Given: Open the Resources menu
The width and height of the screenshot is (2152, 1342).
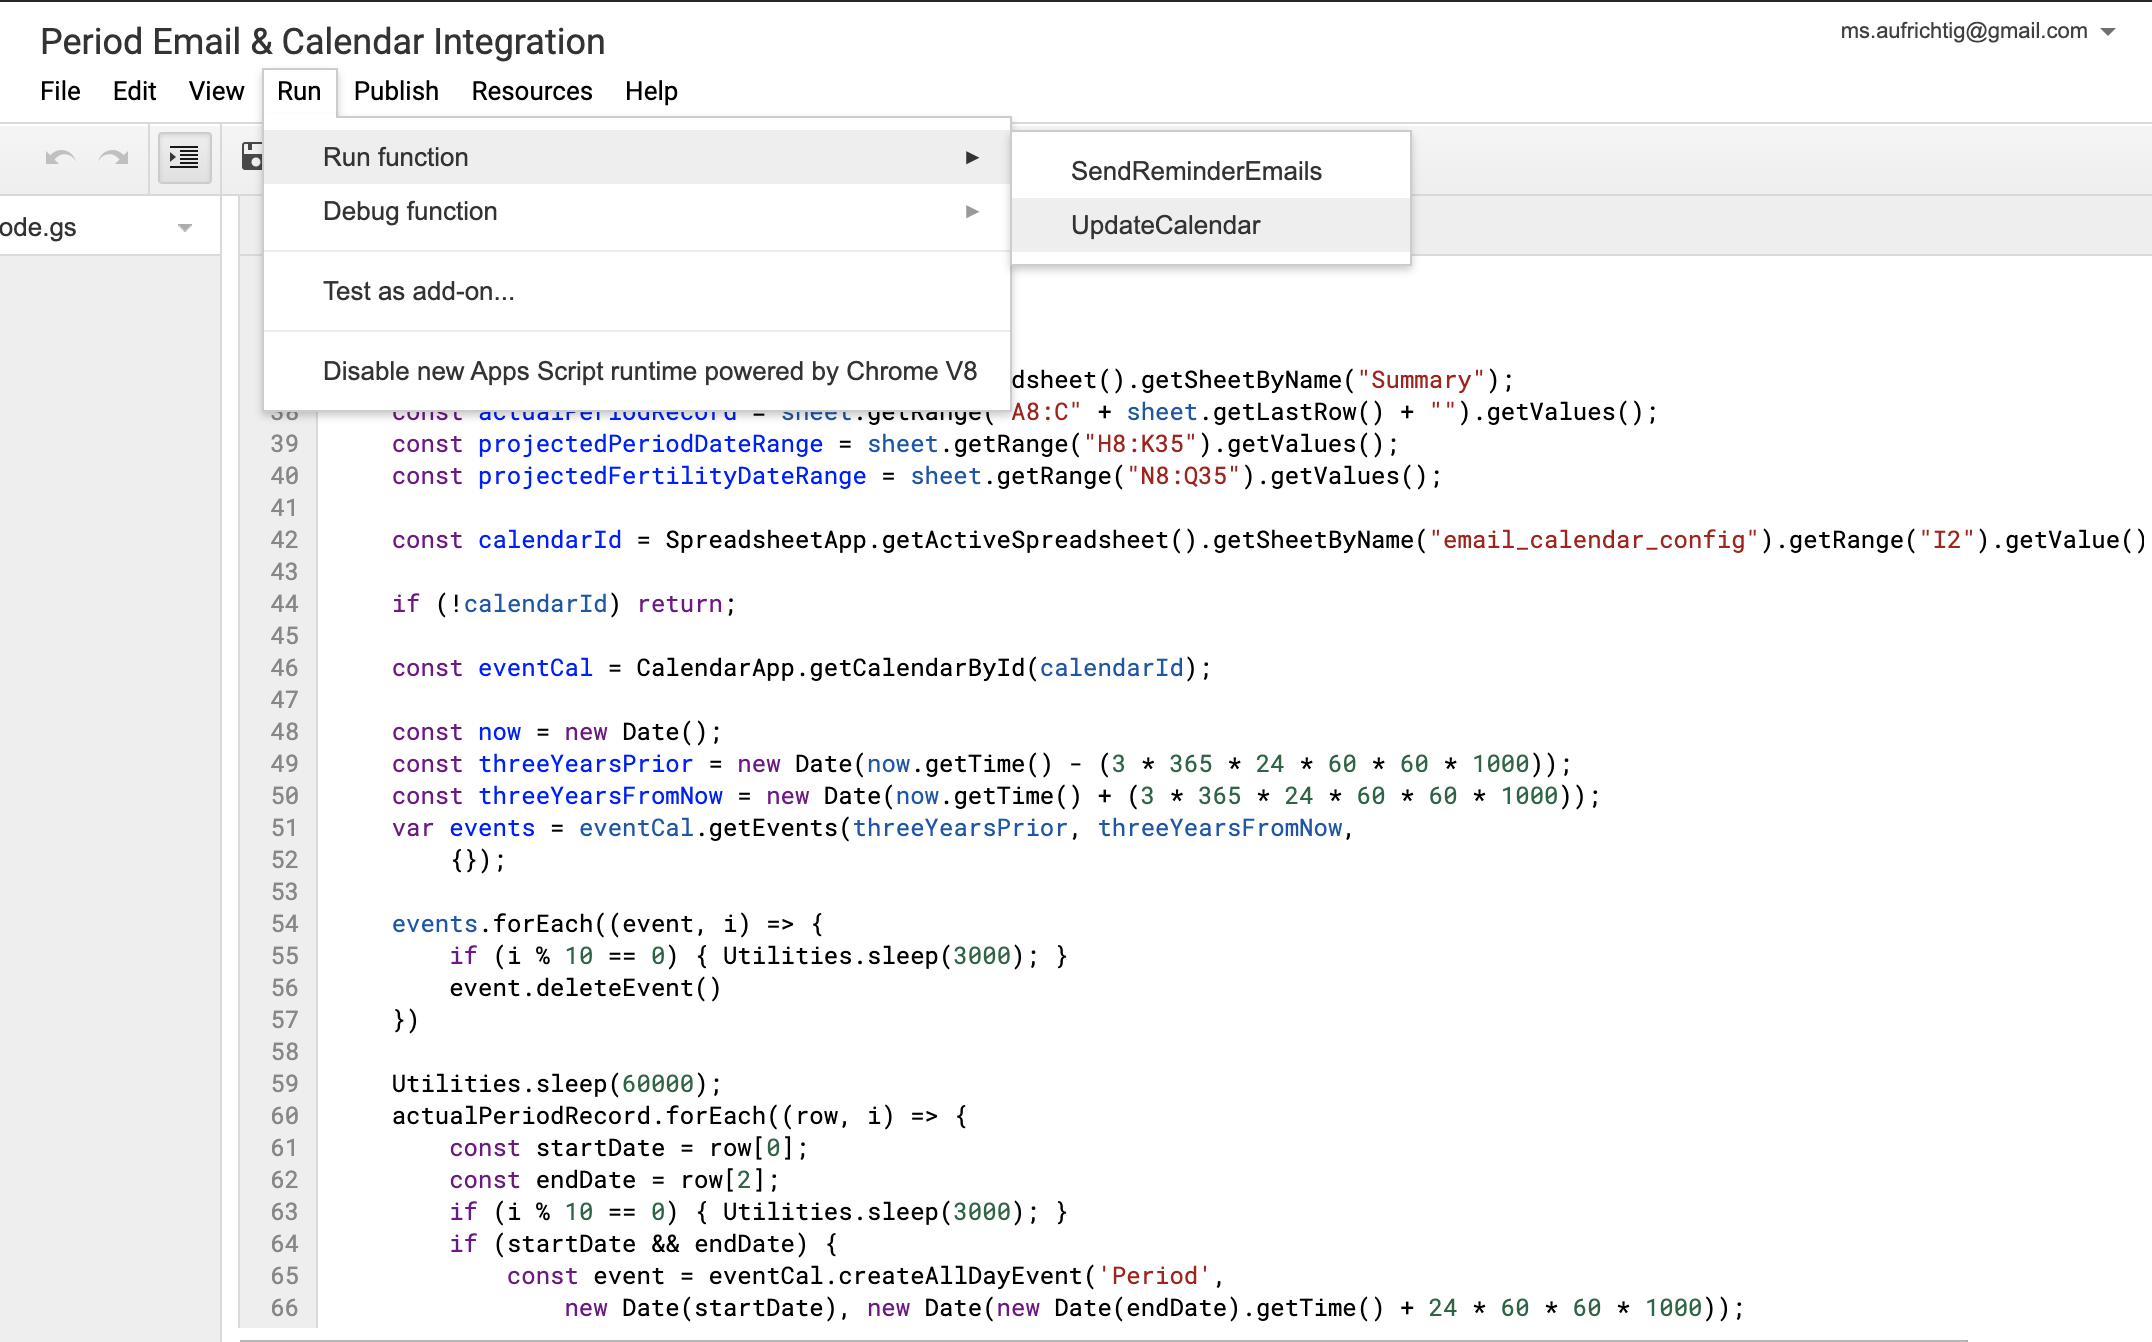Looking at the screenshot, I should click(532, 91).
